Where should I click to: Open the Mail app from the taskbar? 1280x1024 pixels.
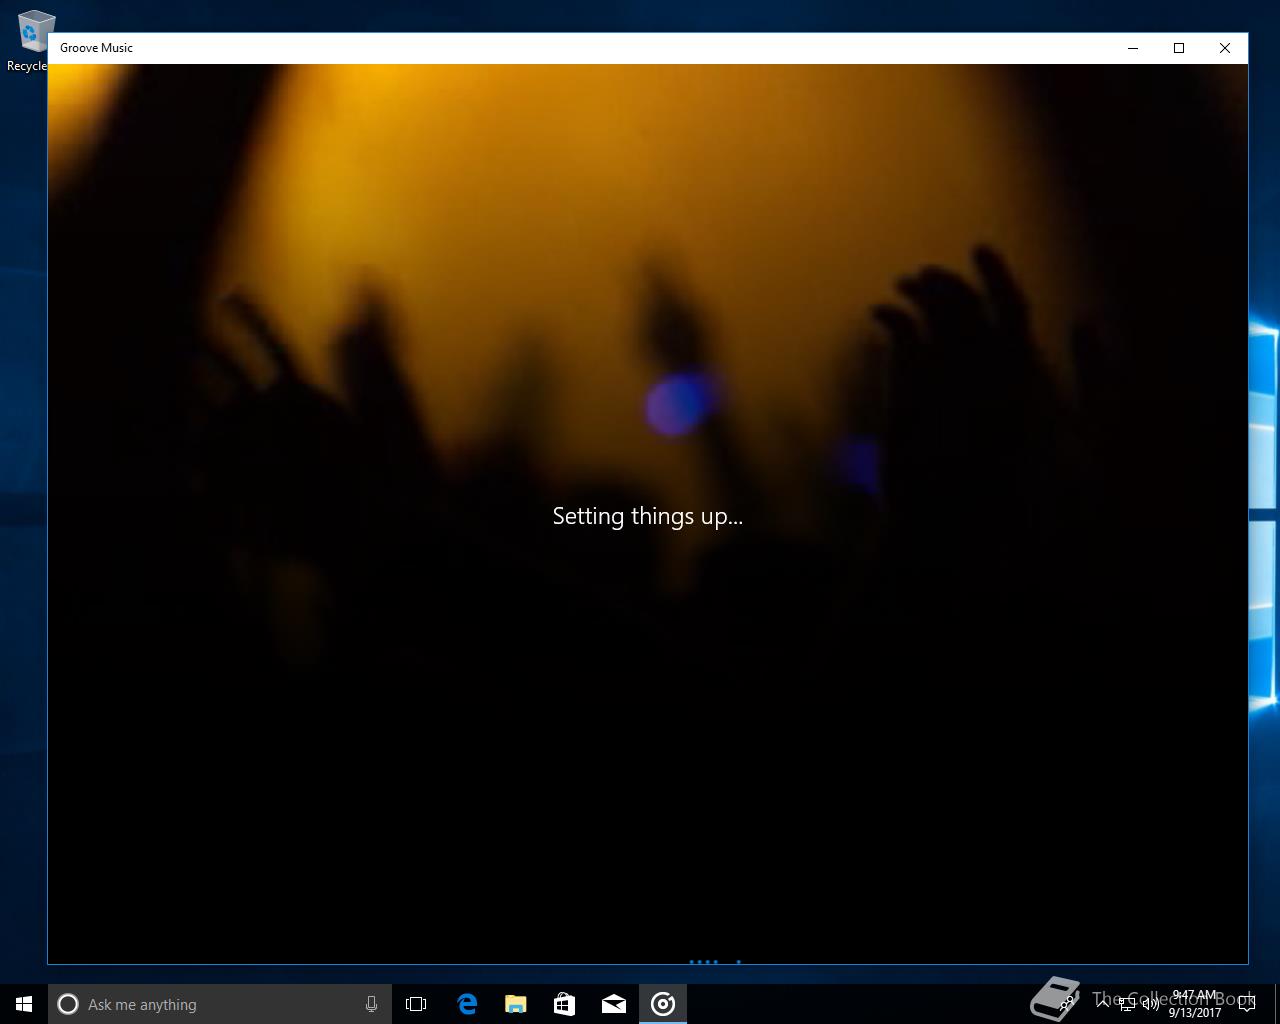coord(613,1004)
